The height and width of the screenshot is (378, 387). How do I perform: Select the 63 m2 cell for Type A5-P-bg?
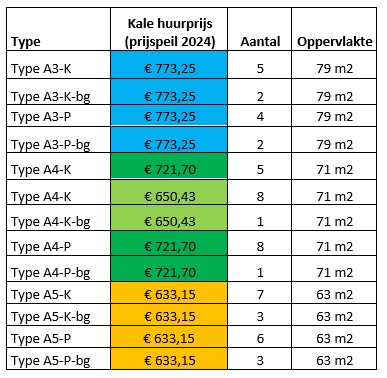coord(334,359)
